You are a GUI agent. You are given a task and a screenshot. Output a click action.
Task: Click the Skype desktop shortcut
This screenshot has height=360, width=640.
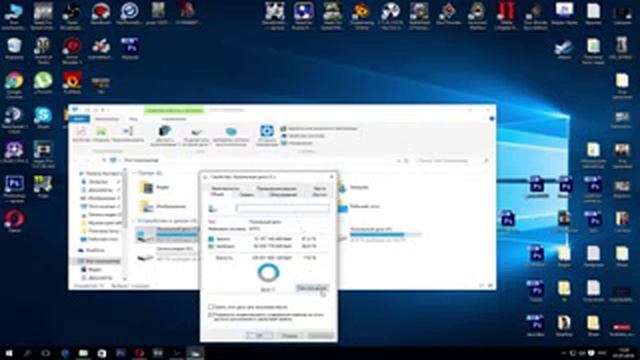pos(43,118)
